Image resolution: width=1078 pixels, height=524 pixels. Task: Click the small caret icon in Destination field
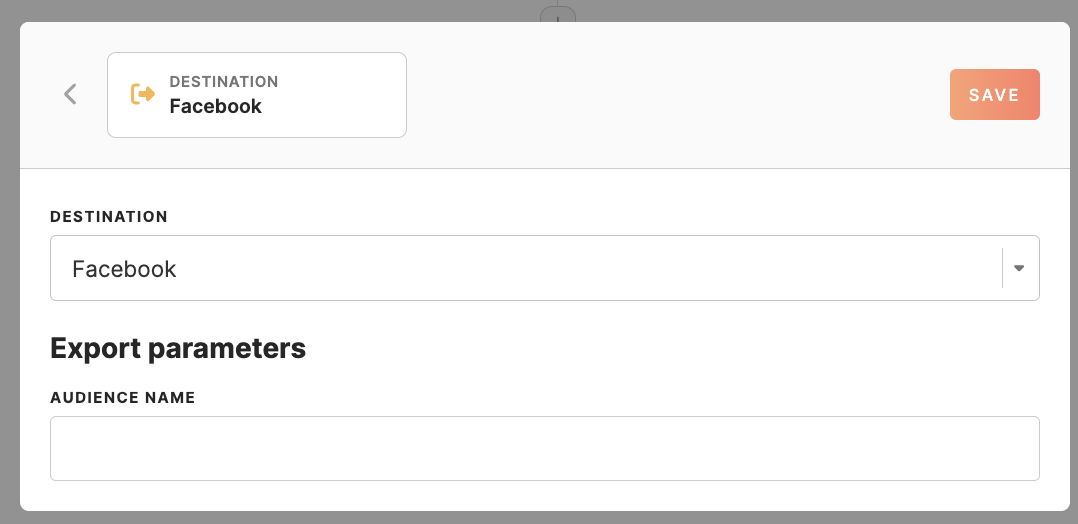pos(1019,268)
